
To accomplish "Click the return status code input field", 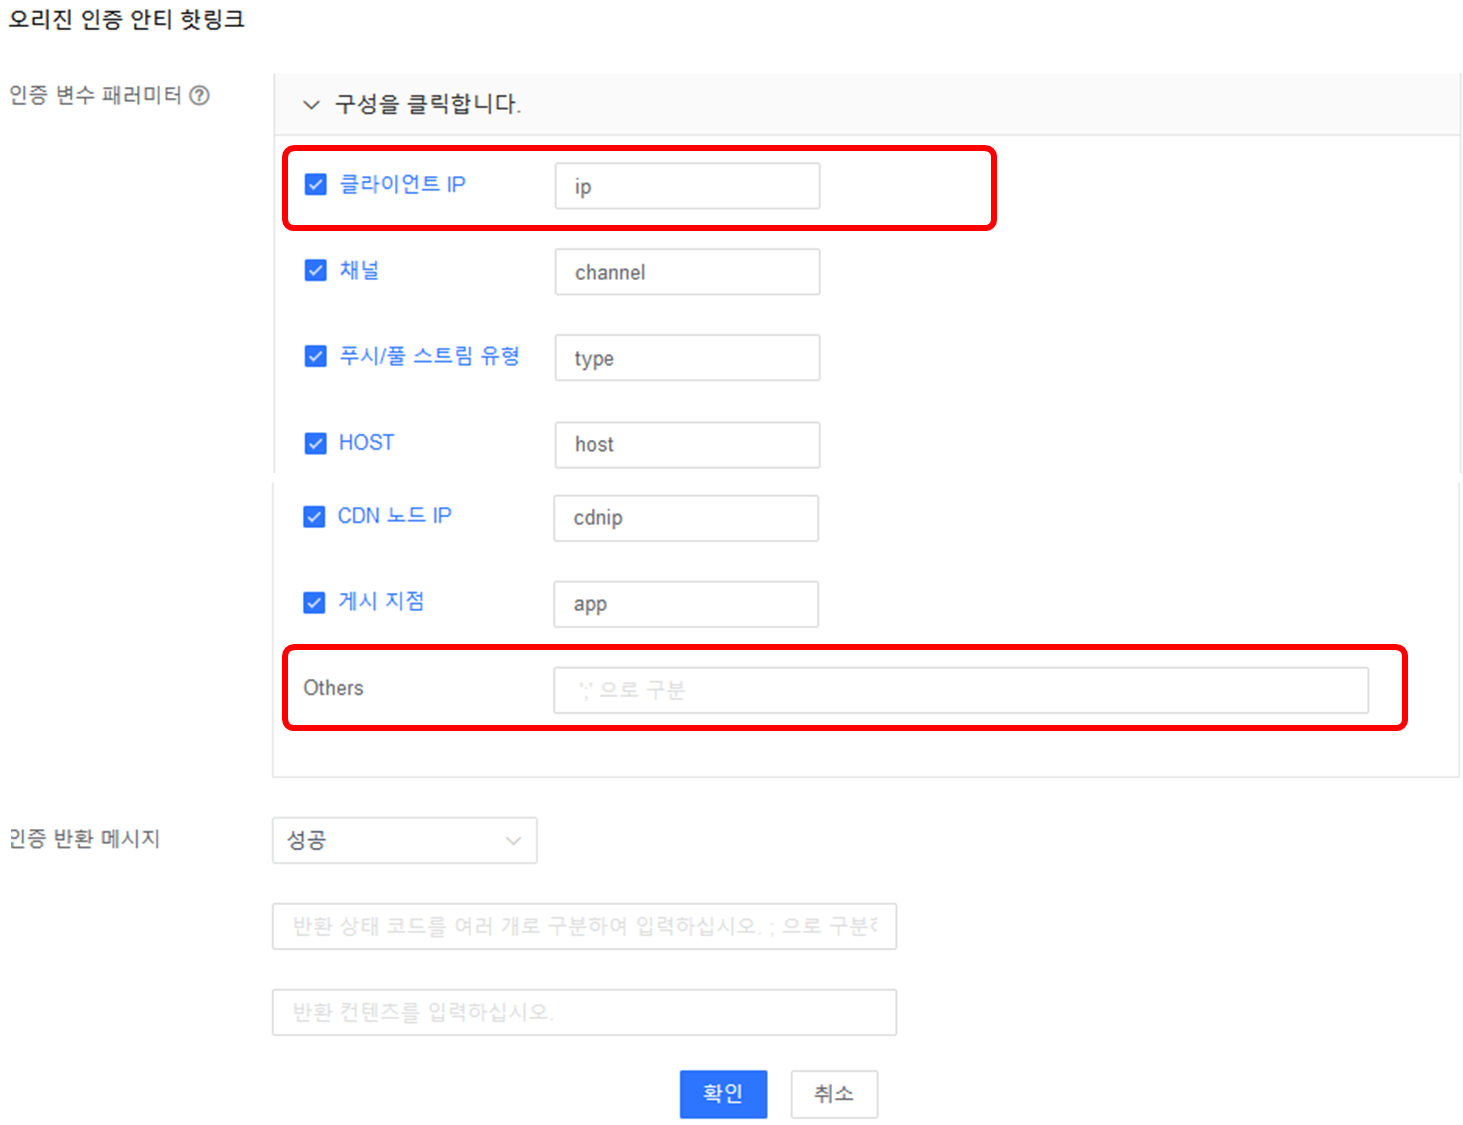I will point(584,926).
